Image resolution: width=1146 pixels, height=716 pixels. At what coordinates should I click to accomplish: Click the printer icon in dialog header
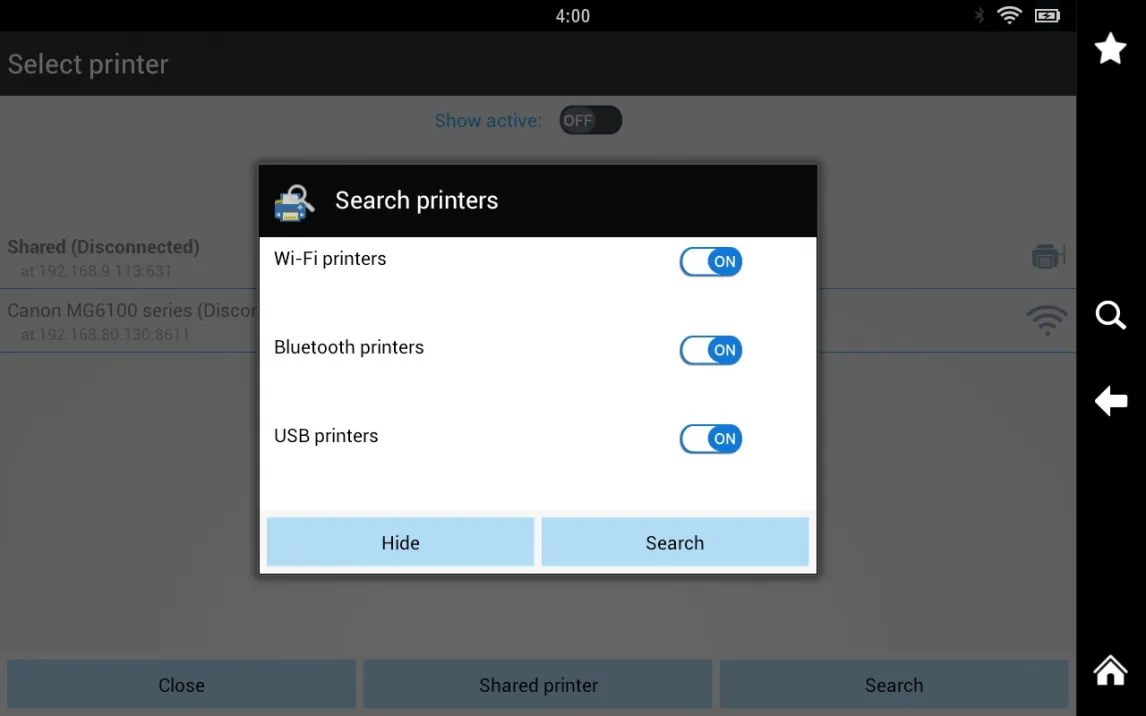[x=294, y=202]
